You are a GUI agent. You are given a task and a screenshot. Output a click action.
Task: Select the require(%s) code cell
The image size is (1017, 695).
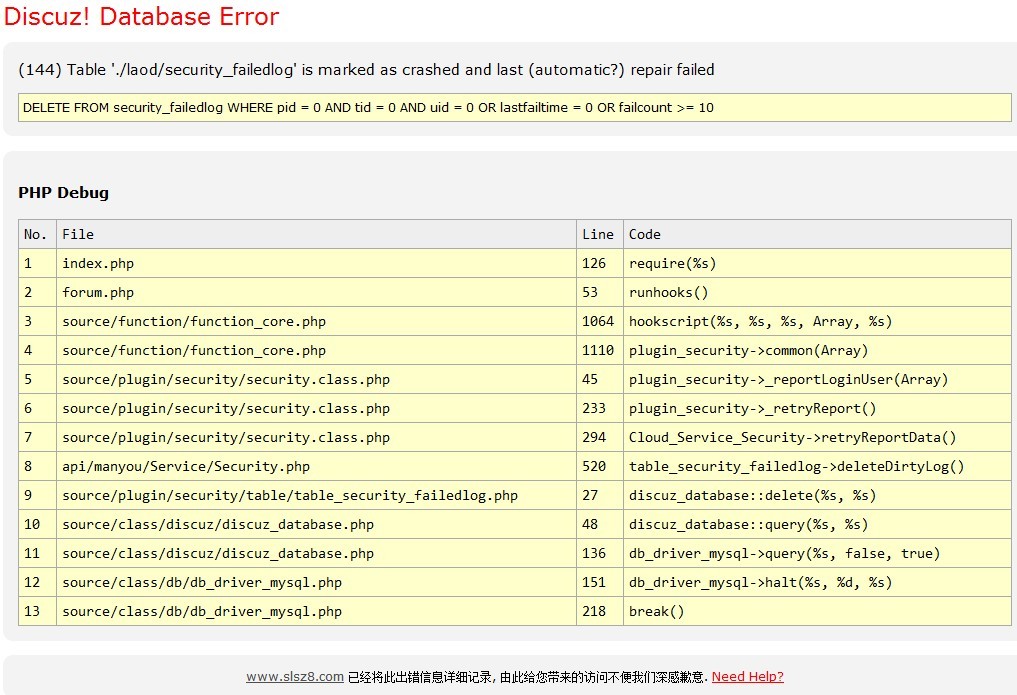[817, 263]
